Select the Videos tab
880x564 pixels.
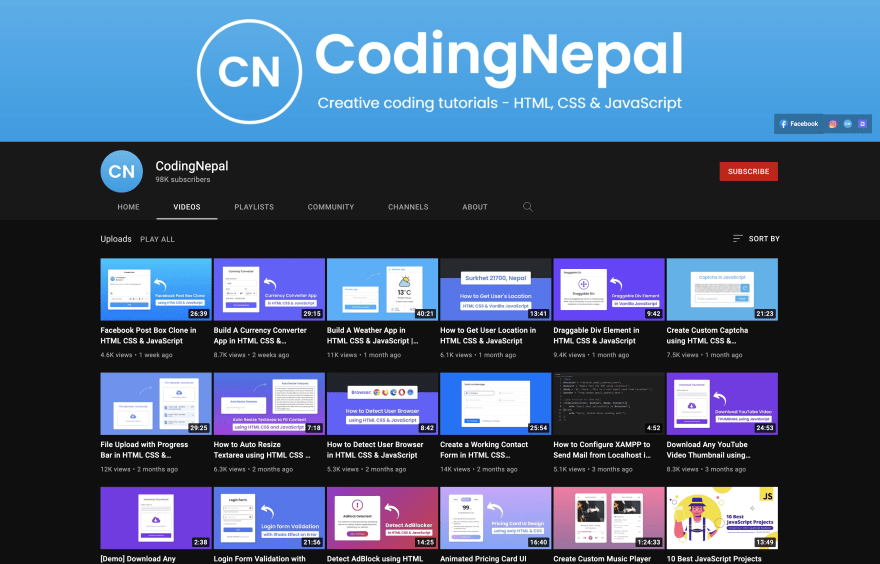coord(187,207)
